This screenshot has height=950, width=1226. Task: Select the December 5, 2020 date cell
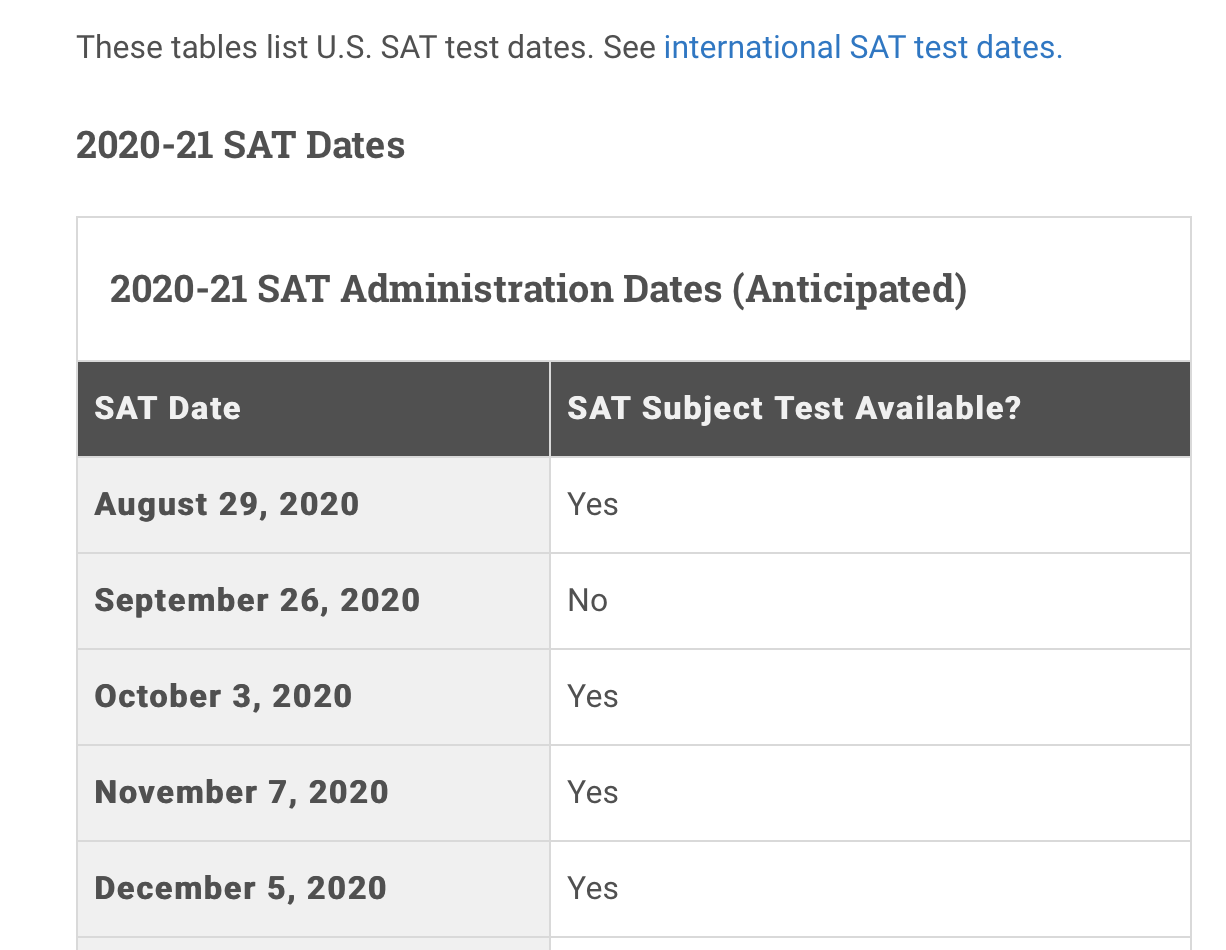click(314, 889)
